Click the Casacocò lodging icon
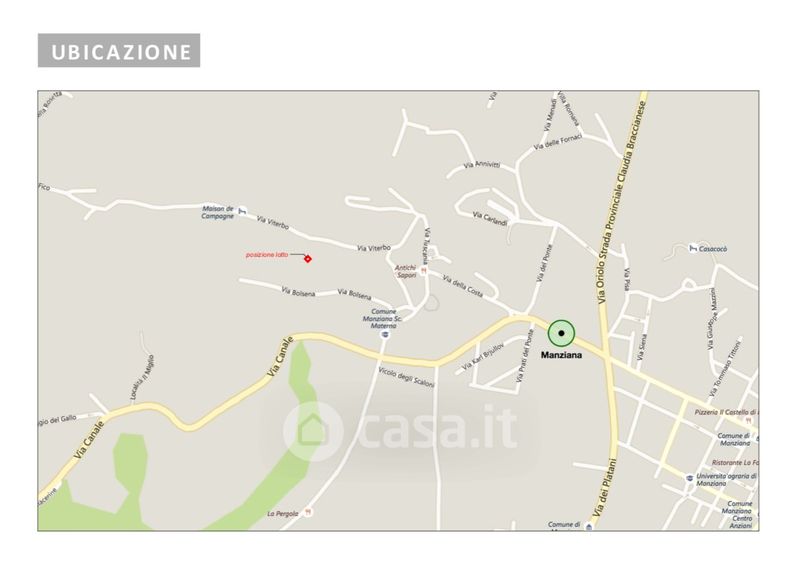The width and height of the screenshot is (800, 564). tap(693, 249)
